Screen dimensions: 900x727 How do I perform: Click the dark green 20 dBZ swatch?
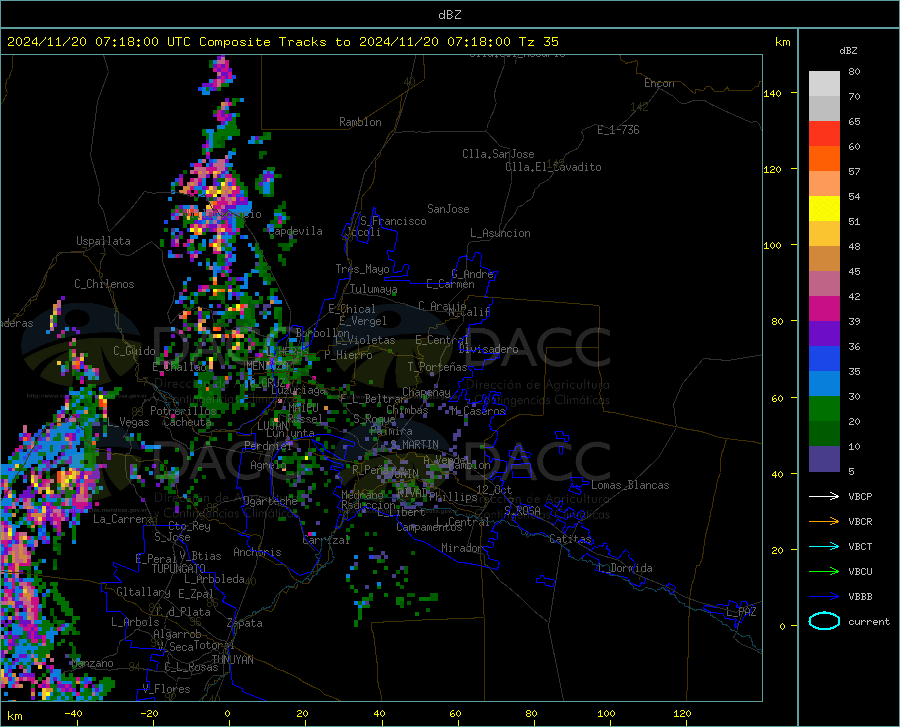(x=824, y=434)
